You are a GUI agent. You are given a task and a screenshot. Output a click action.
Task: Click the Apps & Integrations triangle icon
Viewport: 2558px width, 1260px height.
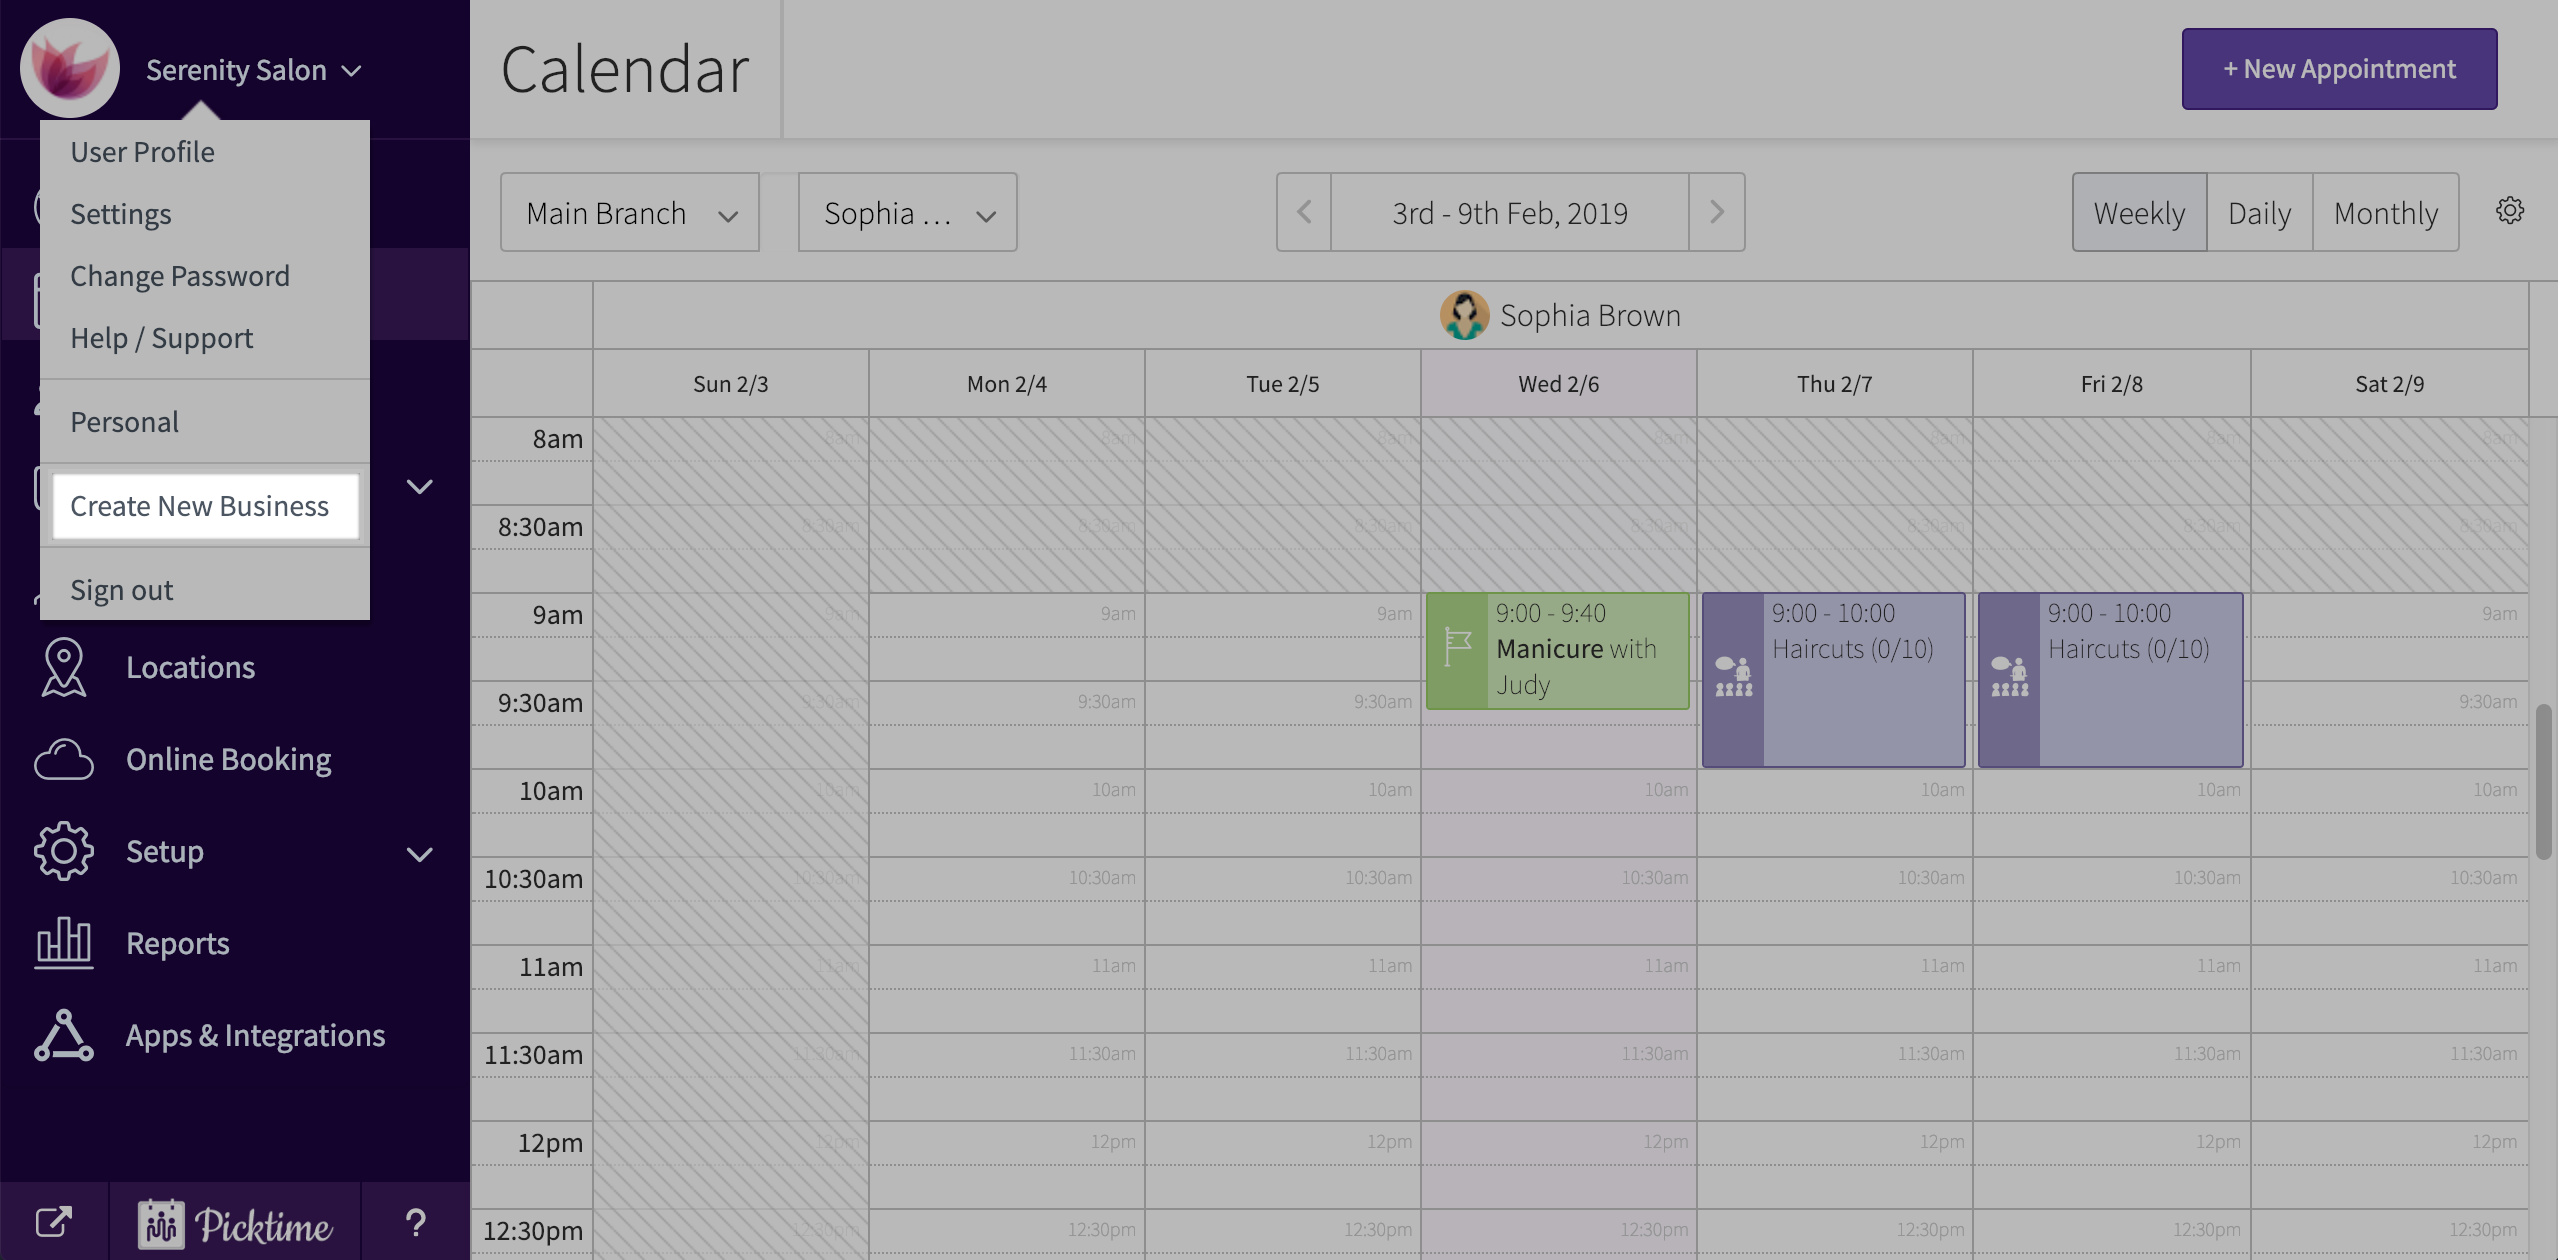(x=64, y=1036)
